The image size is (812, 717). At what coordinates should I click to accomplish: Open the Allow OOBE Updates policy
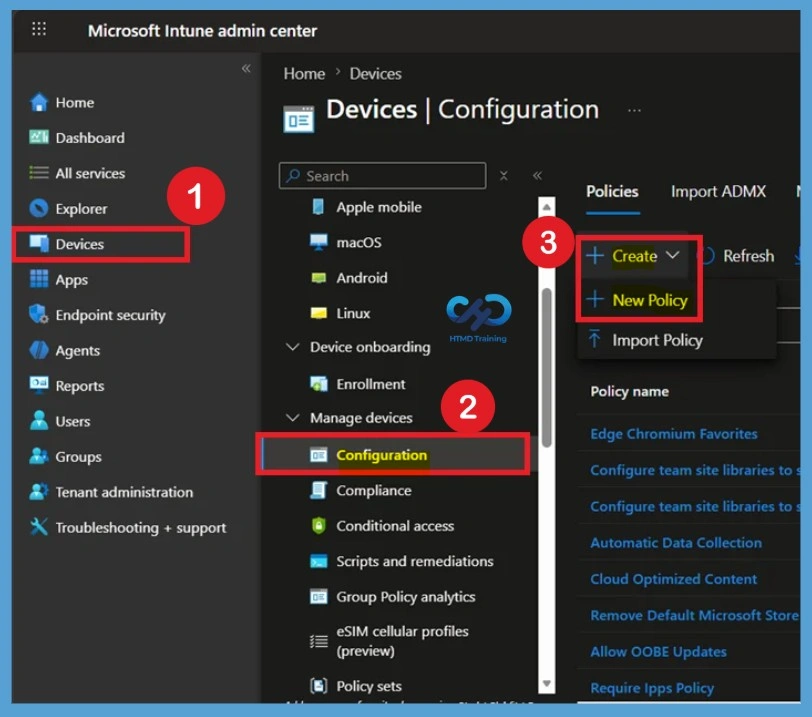coord(658,651)
